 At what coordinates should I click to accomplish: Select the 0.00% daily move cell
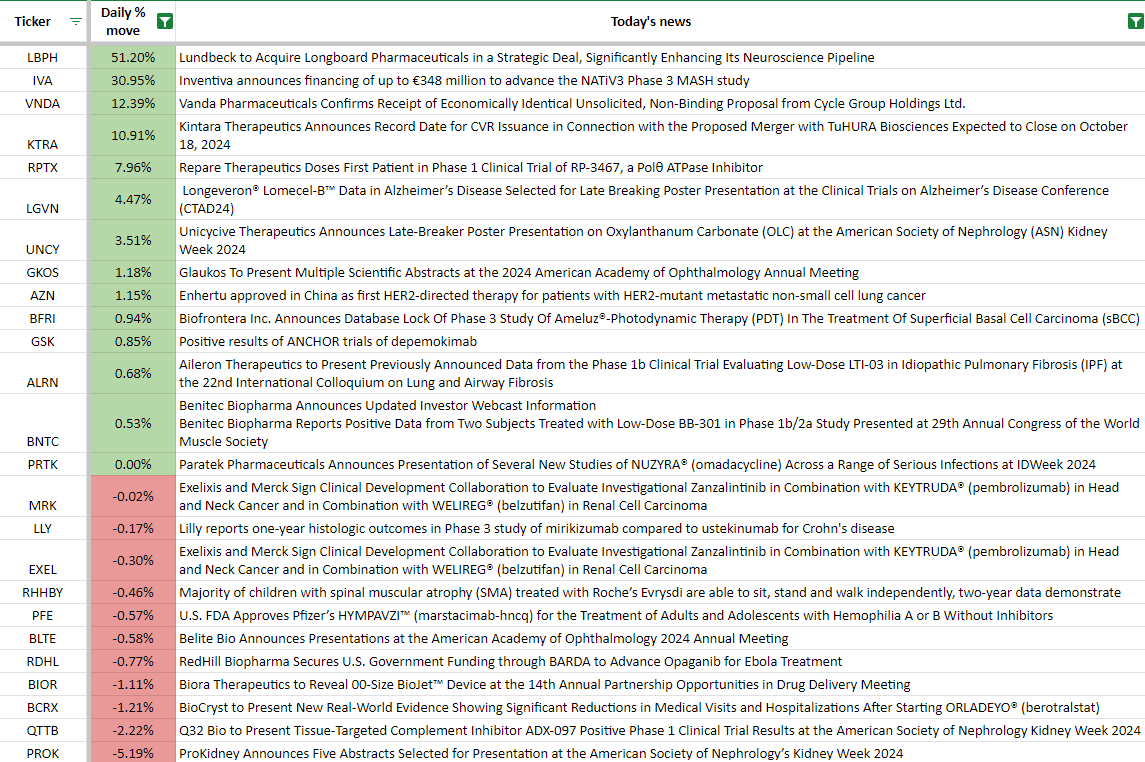[133, 464]
